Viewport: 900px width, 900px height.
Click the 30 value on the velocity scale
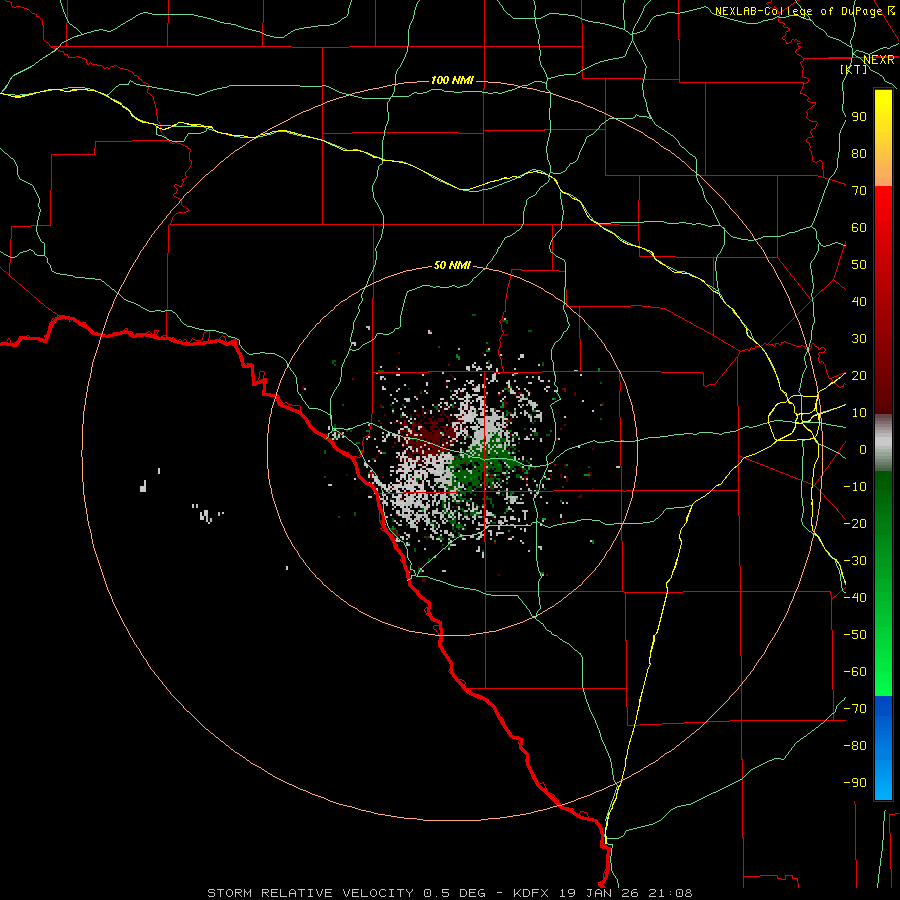[859, 339]
